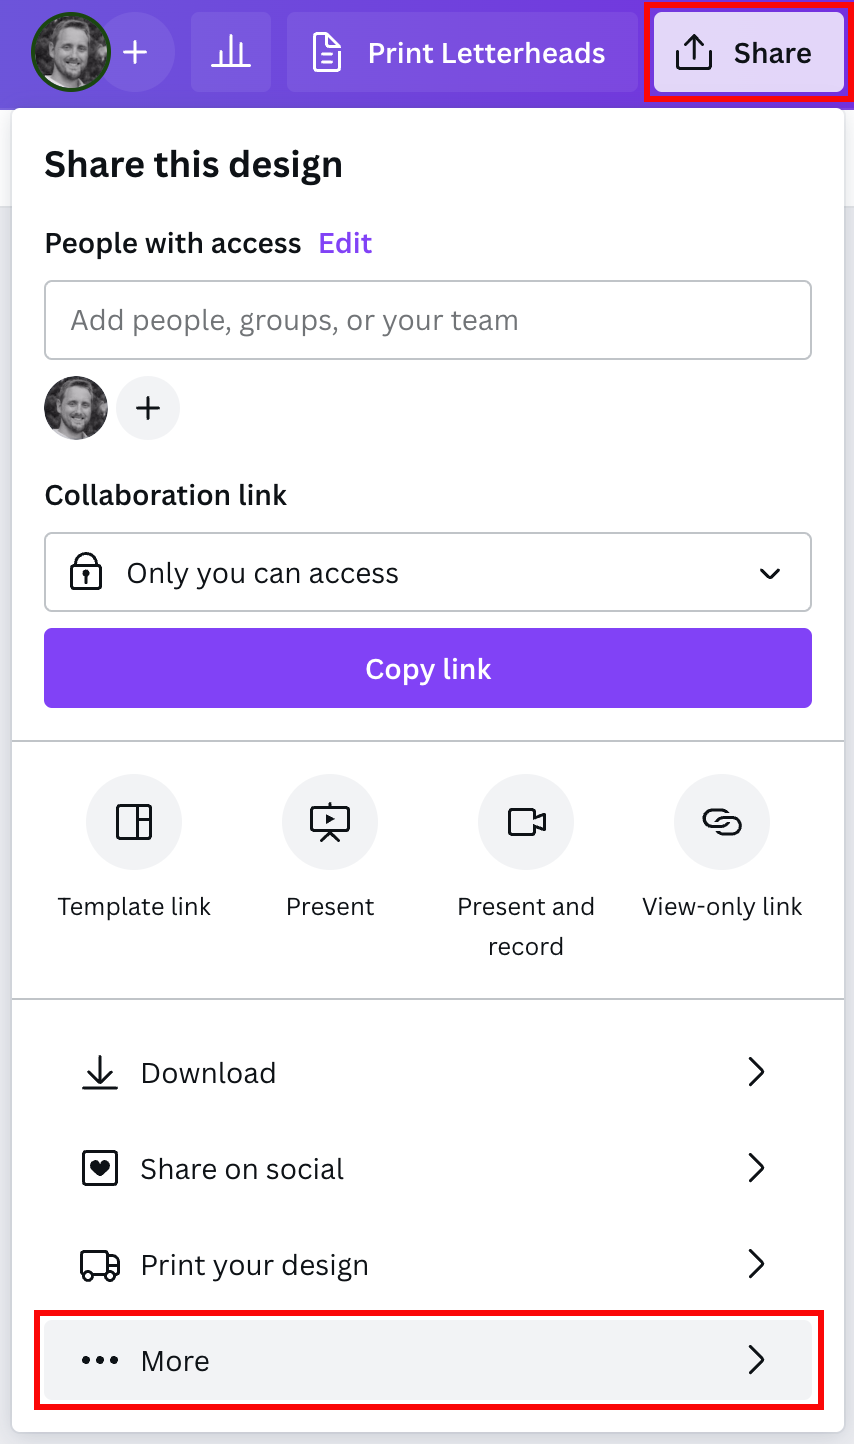The image size is (854, 1444).
Task: Click the Present icon
Action: pyautogui.click(x=330, y=822)
